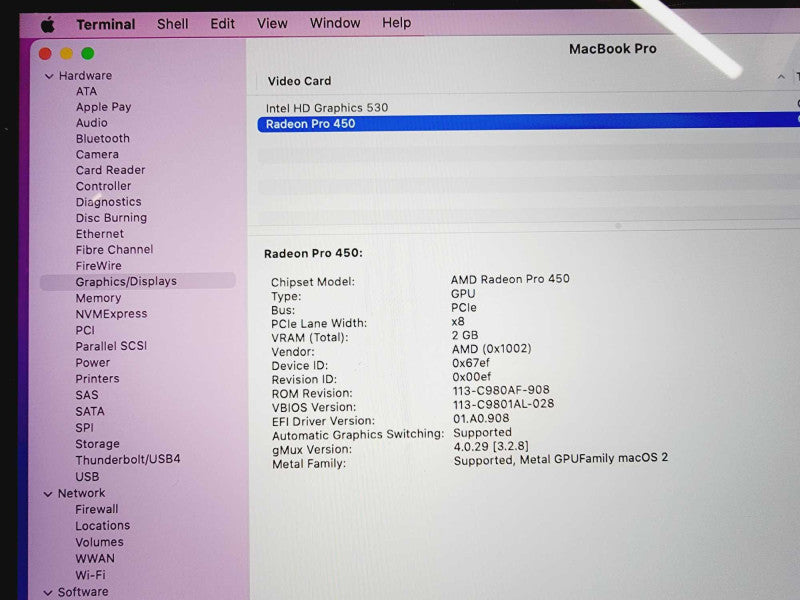Select ATA in the sidebar
800x600 pixels.
pos(86,91)
